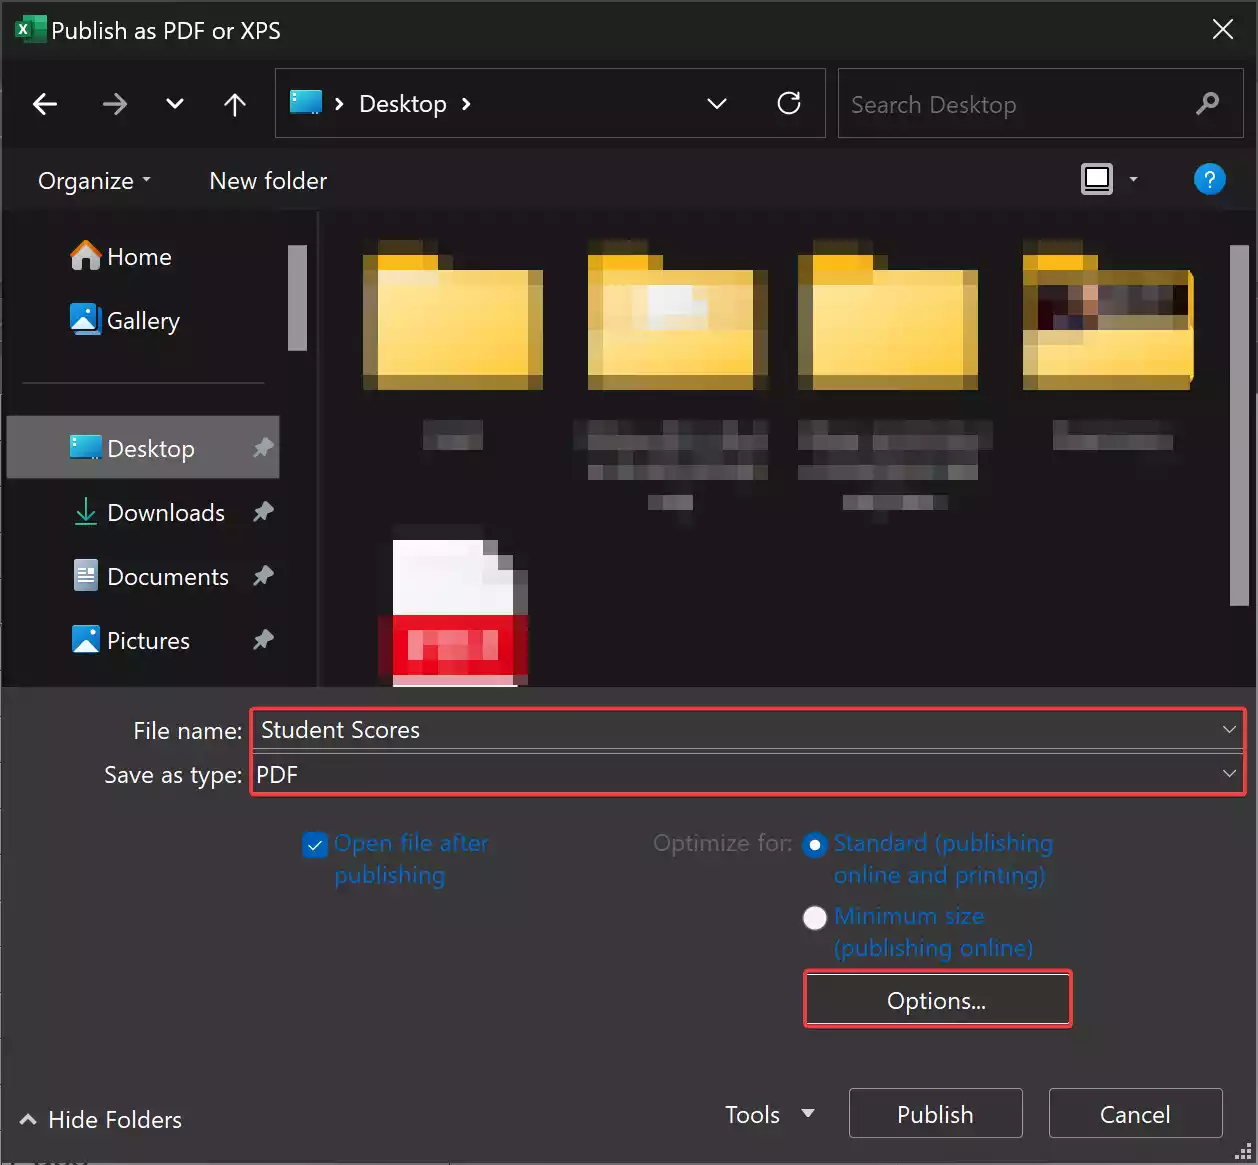Click the file list vertical scrollbar

pyautogui.click(x=1239, y=425)
